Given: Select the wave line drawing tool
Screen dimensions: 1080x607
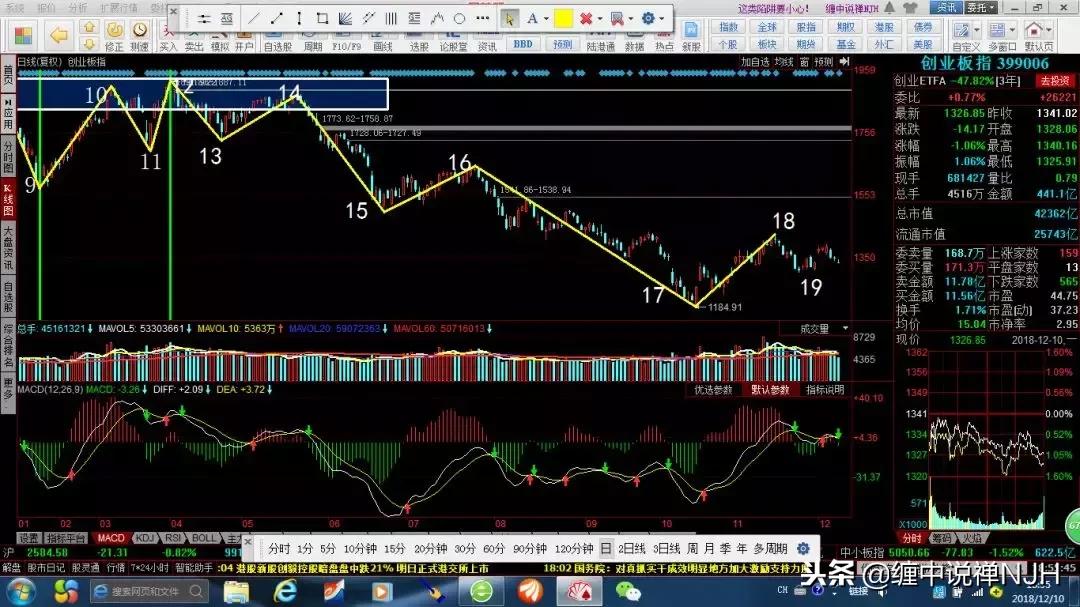Looking at the screenshot, I should [x=437, y=19].
